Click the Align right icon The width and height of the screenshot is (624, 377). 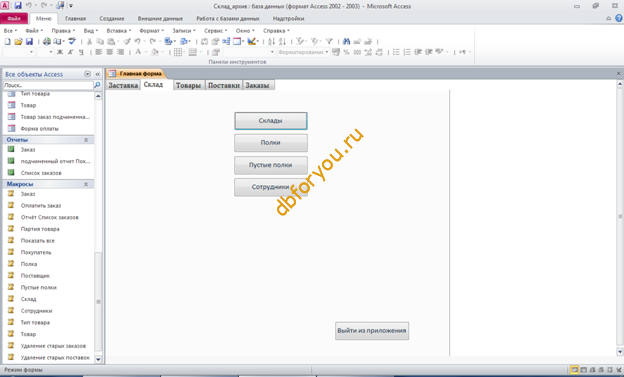click(x=120, y=52)
